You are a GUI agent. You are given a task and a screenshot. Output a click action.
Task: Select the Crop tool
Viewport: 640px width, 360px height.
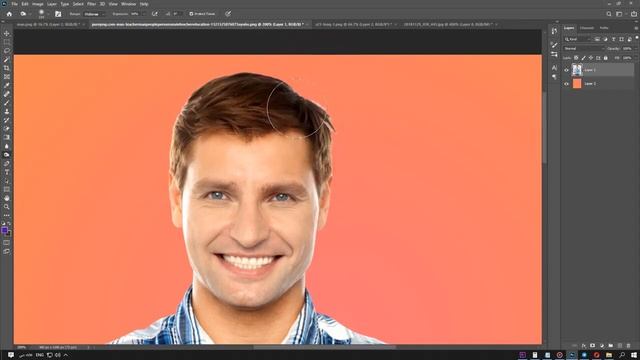(7, 68)
